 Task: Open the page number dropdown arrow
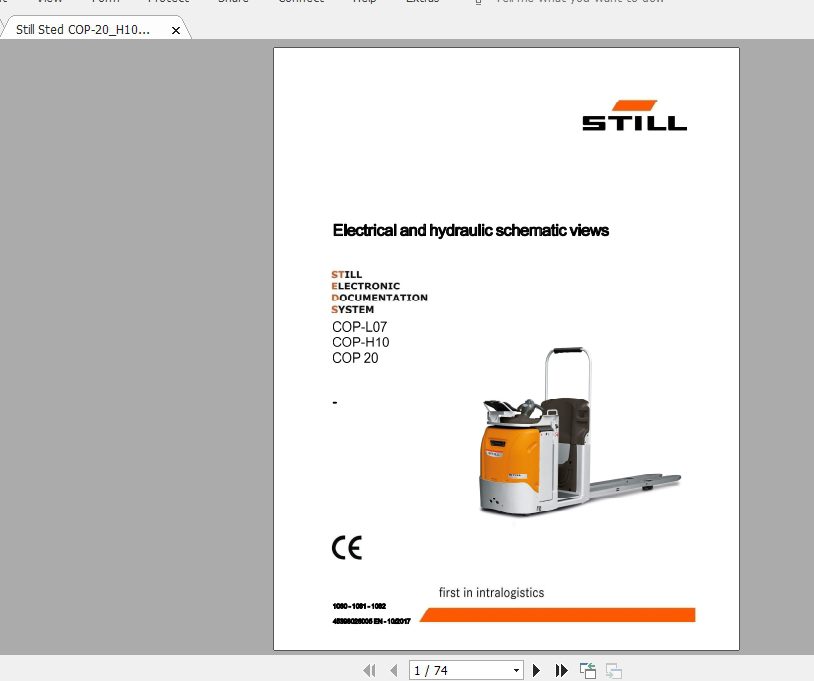516,671
